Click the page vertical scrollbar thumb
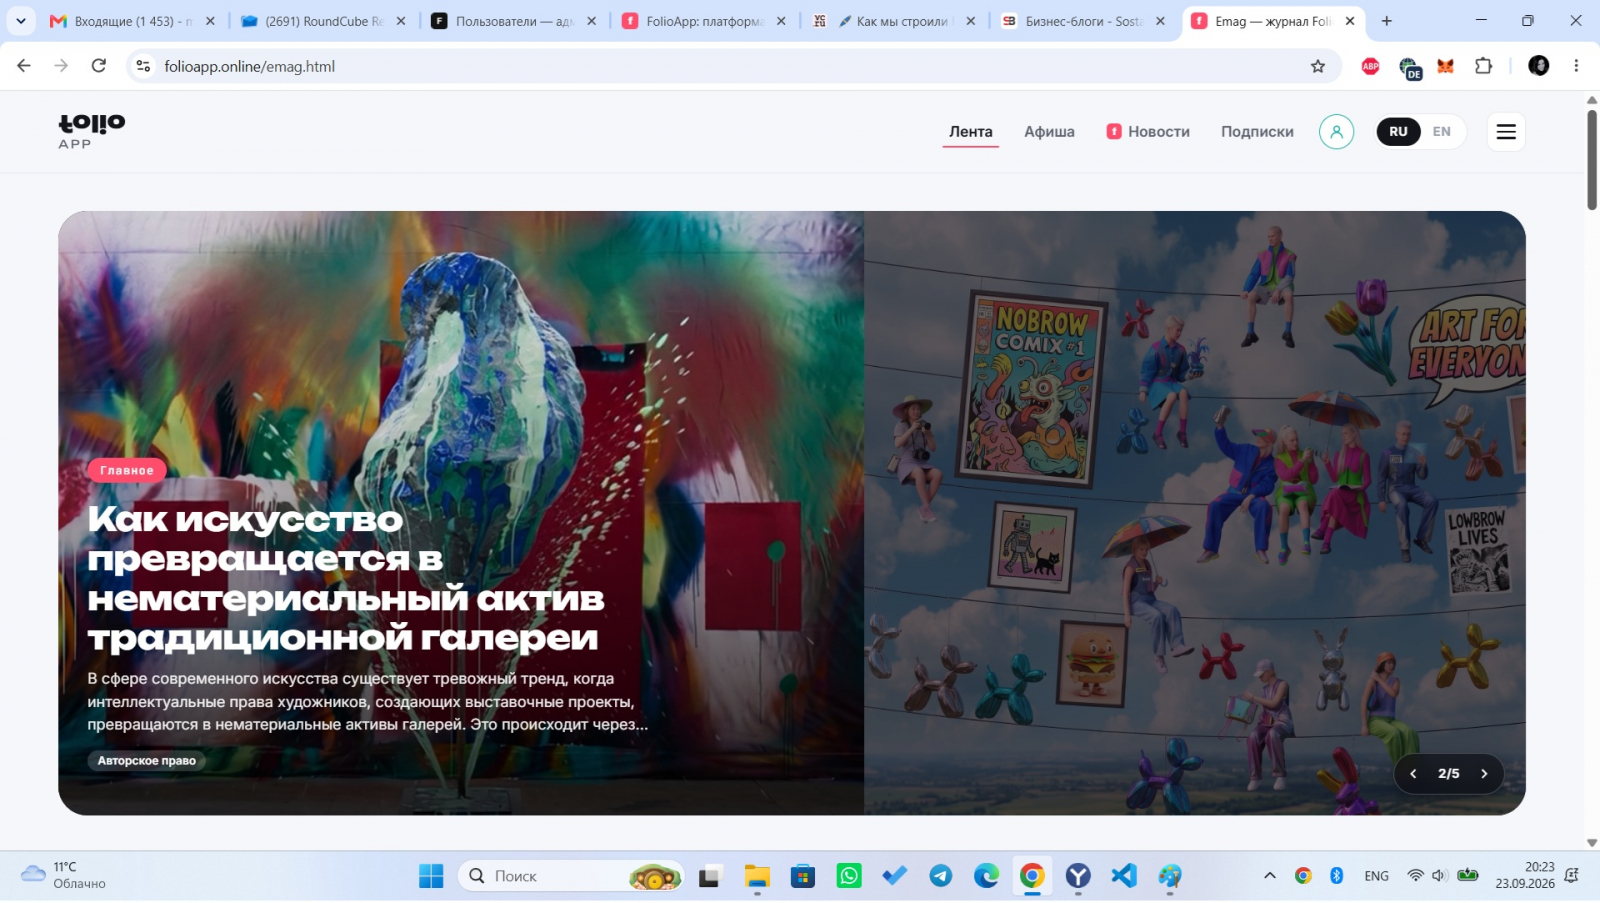The image size is (1600, 903). click(1591, 160)
